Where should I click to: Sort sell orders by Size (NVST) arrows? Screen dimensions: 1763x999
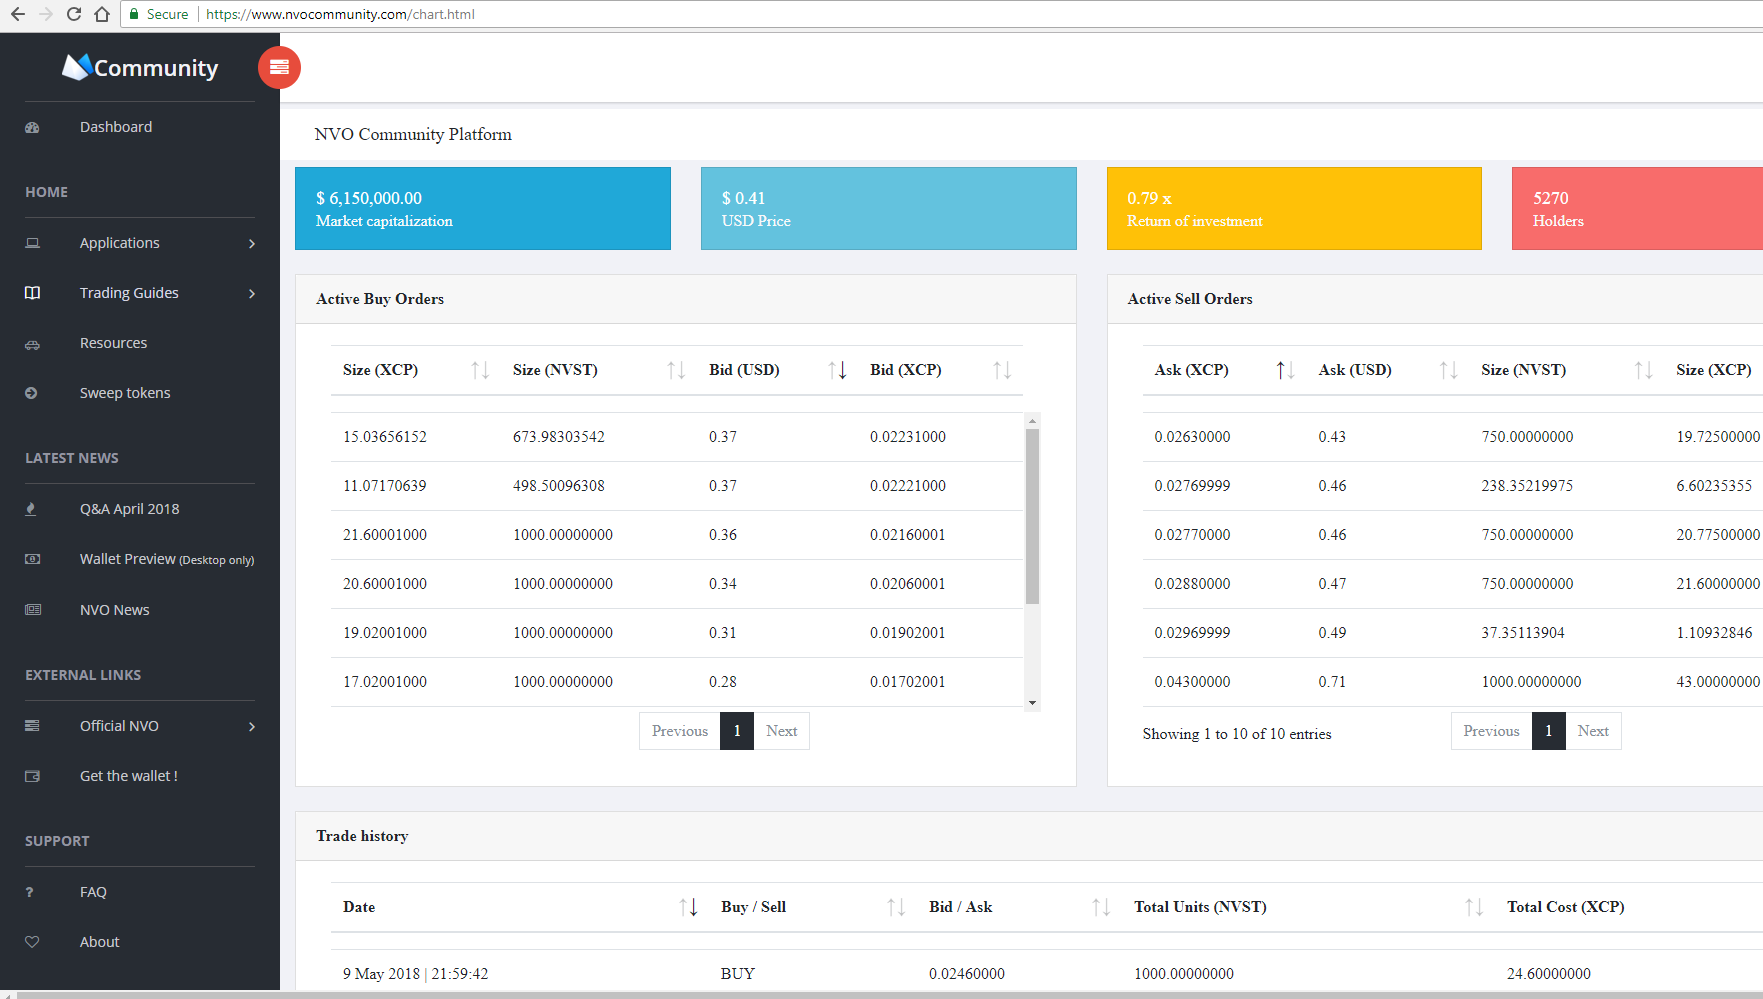click(x=1643, y=370)
